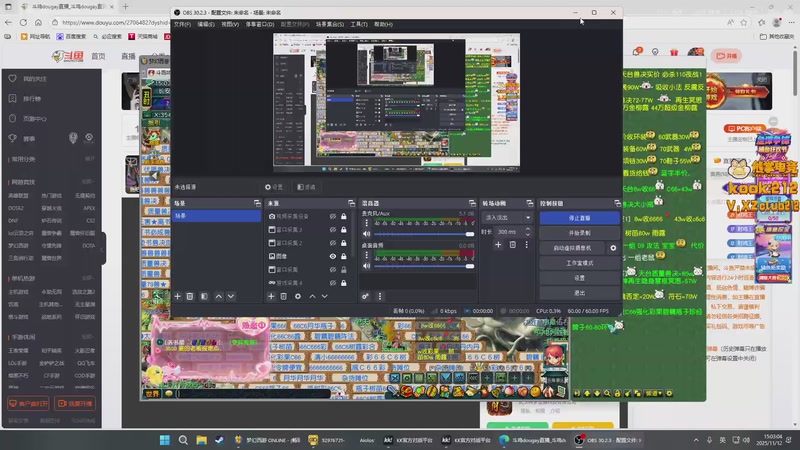Mute the 桌面音频 speaker icon
Viewport: 800px width, 450px height.
point(366,266)
